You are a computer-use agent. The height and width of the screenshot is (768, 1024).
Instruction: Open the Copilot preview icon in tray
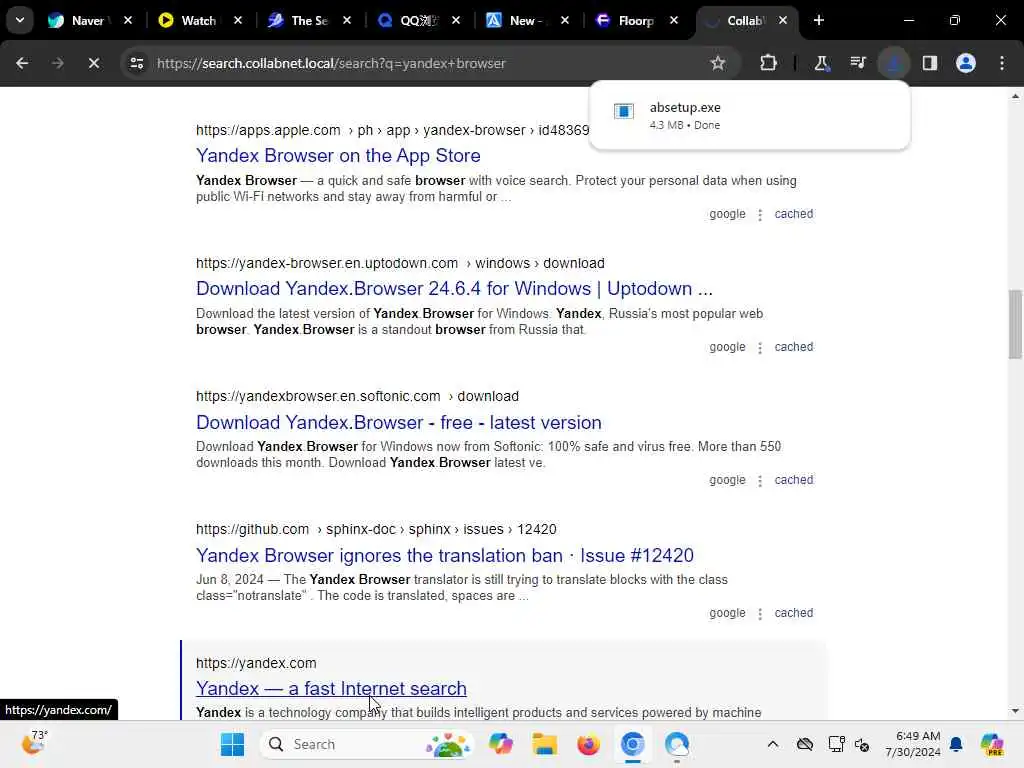click(992, 744)
